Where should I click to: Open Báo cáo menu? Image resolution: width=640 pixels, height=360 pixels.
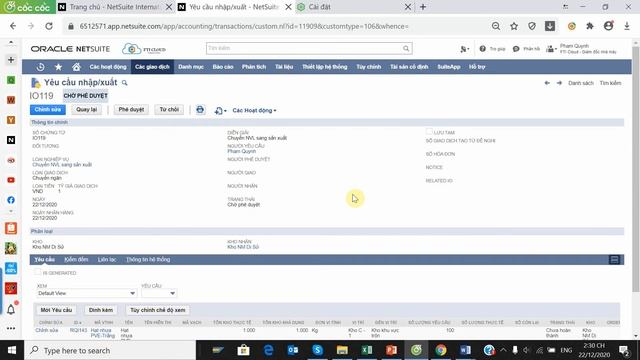(x=223, y=67)
